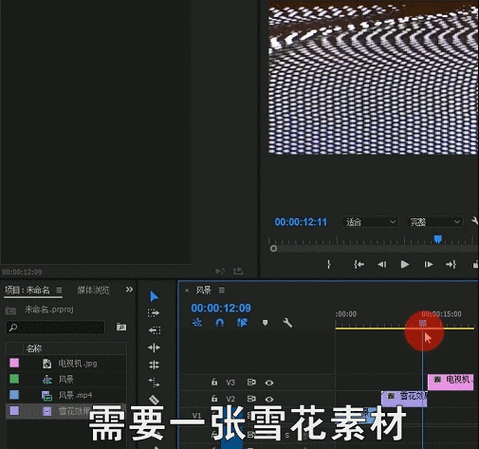Click the Add Marker icon in timeline

pyautogui.click(x=265, y=323)
